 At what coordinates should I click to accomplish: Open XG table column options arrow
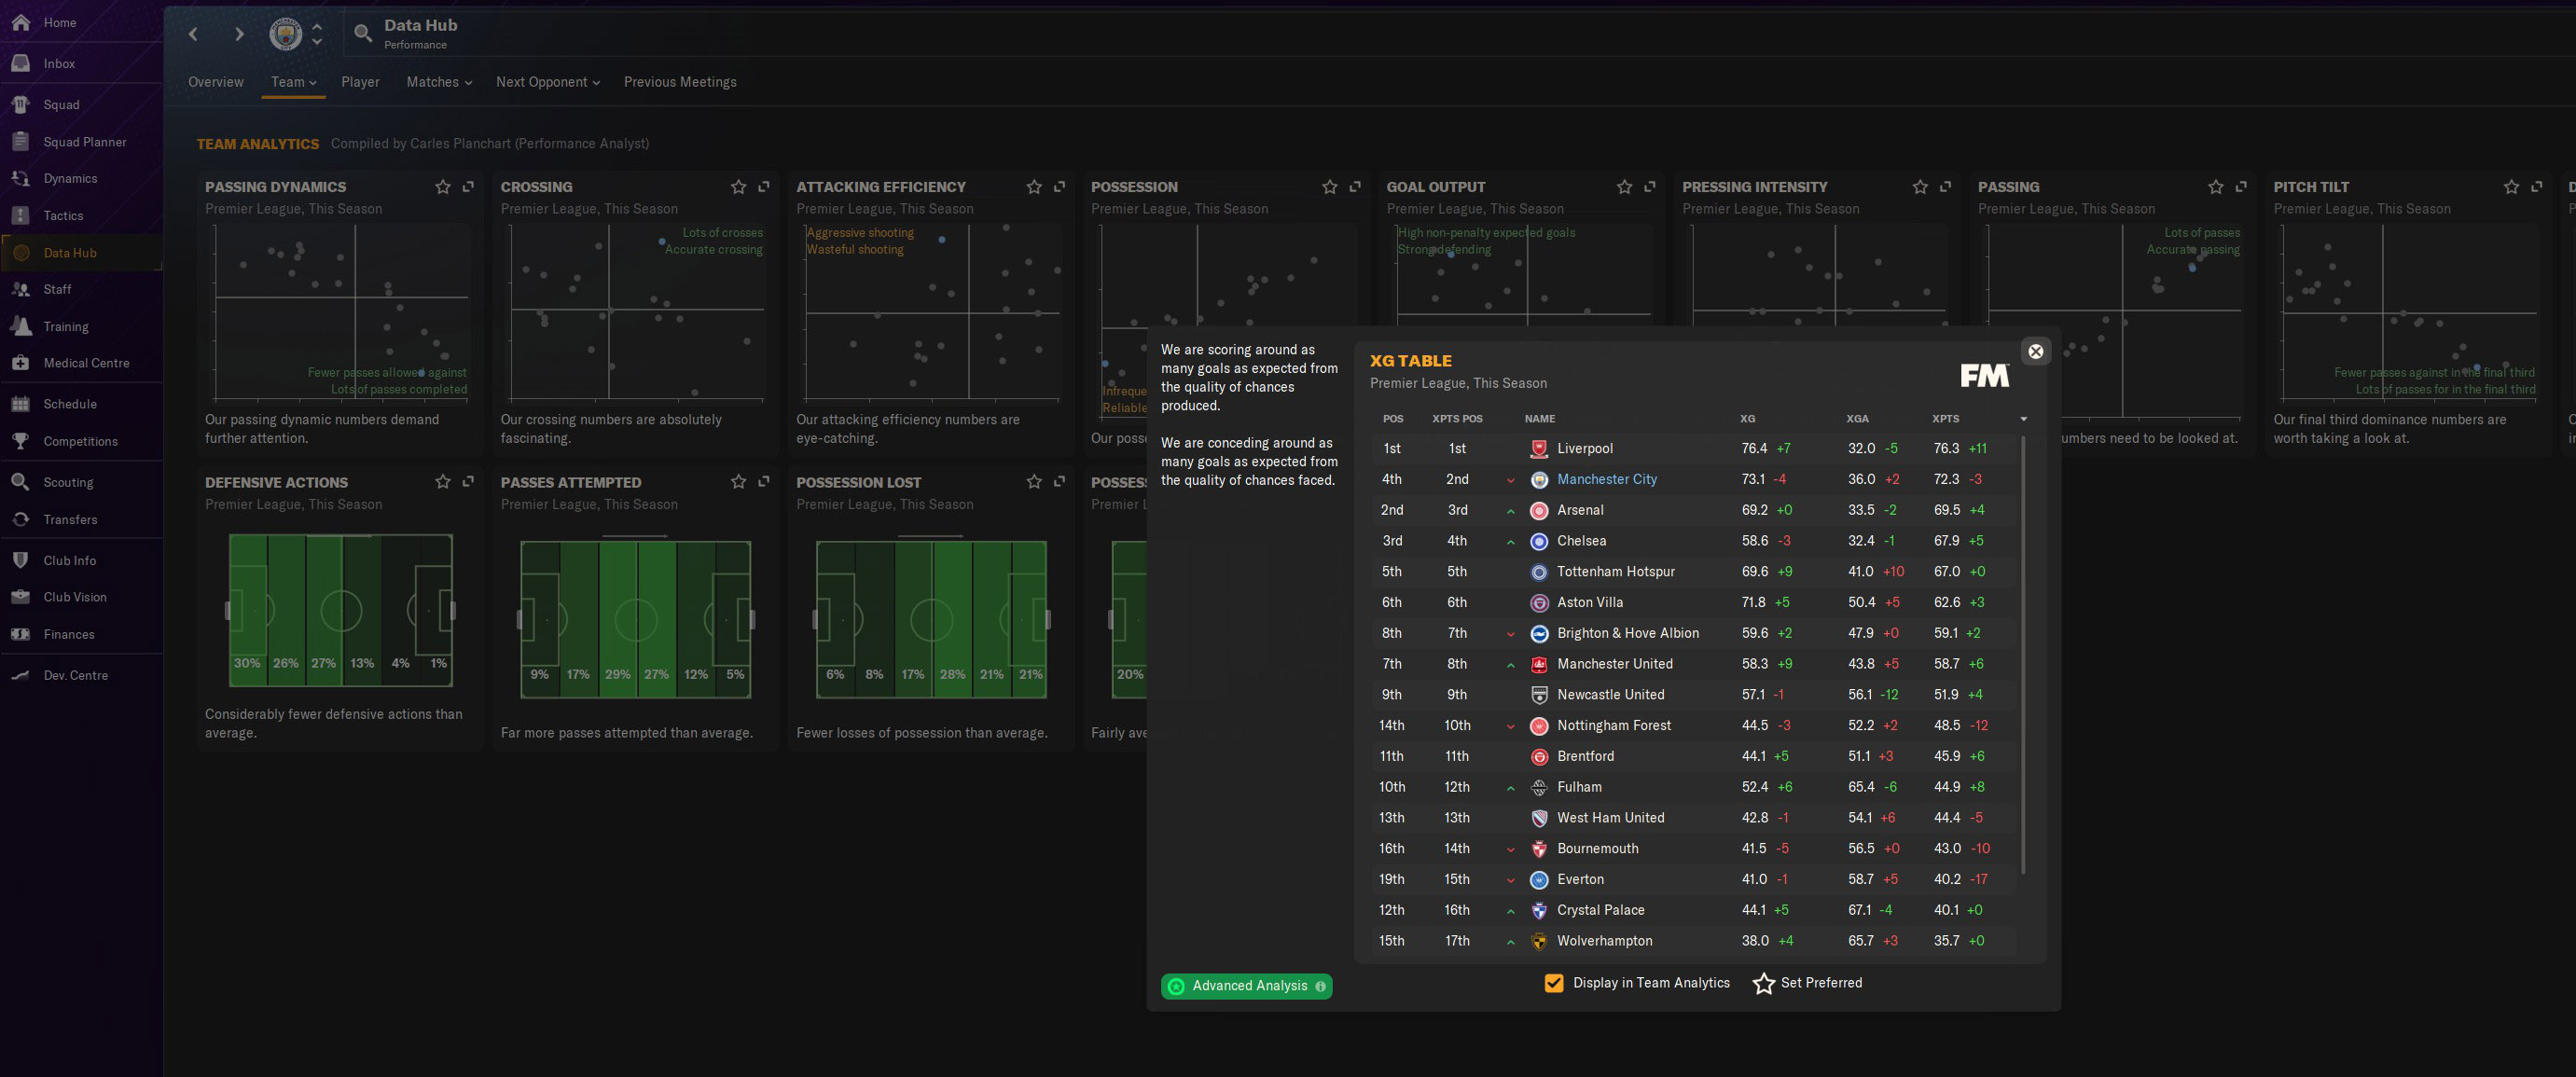[2023, 419]
